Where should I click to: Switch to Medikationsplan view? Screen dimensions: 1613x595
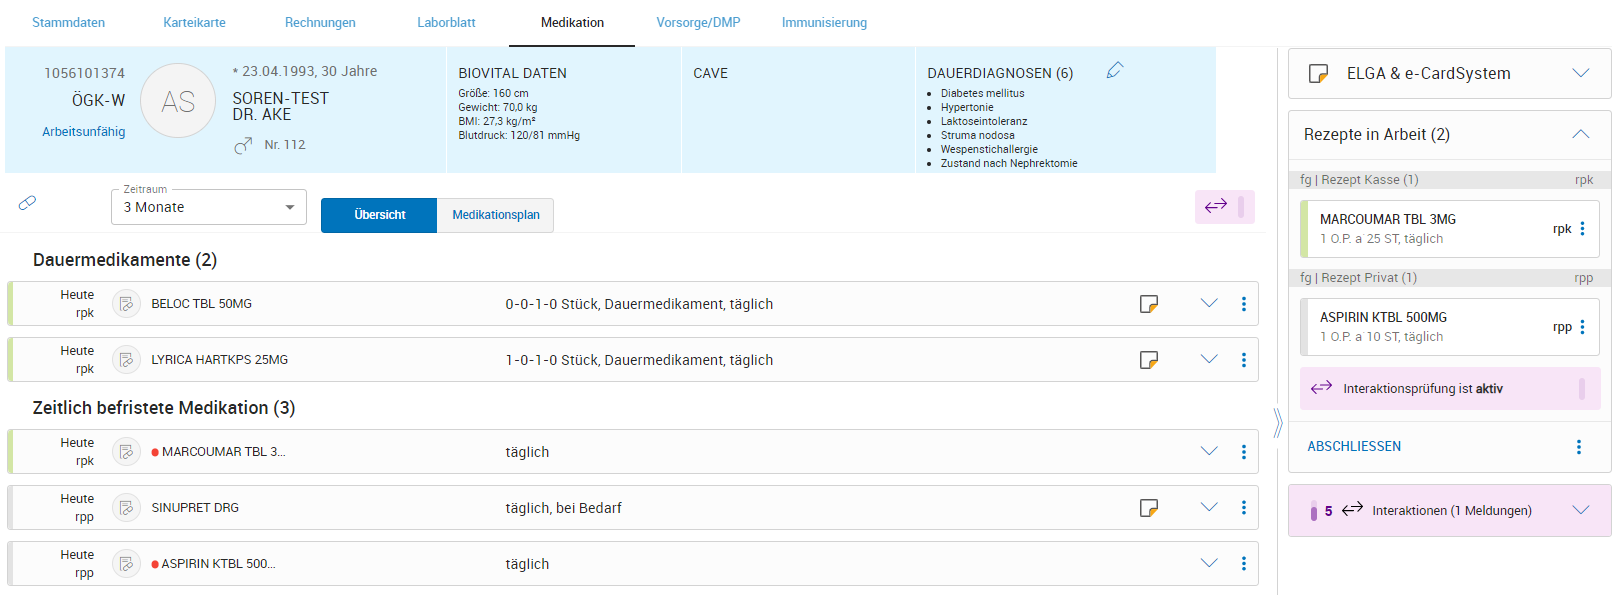pos(495,215)
